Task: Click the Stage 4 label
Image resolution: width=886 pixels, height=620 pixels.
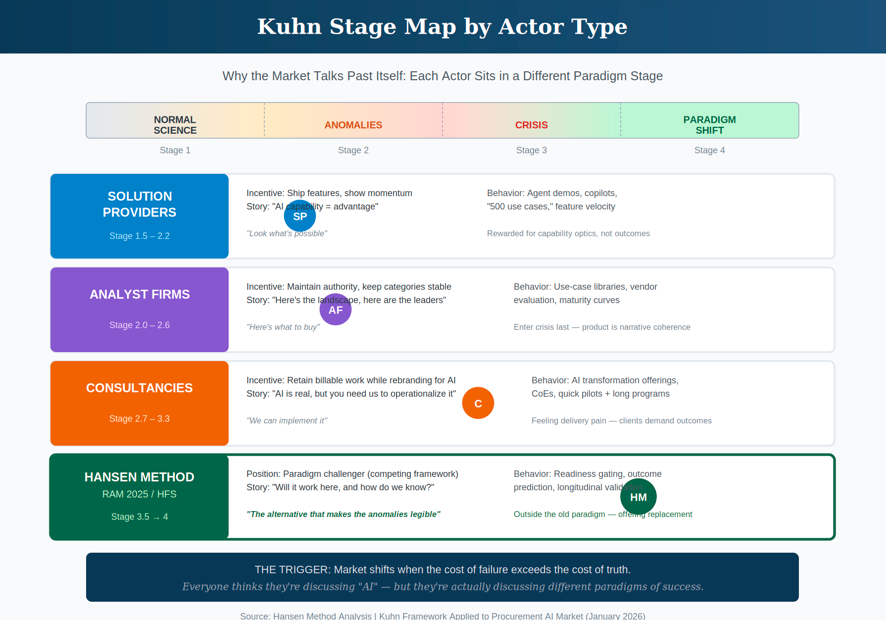Action: tap(709, 150)
